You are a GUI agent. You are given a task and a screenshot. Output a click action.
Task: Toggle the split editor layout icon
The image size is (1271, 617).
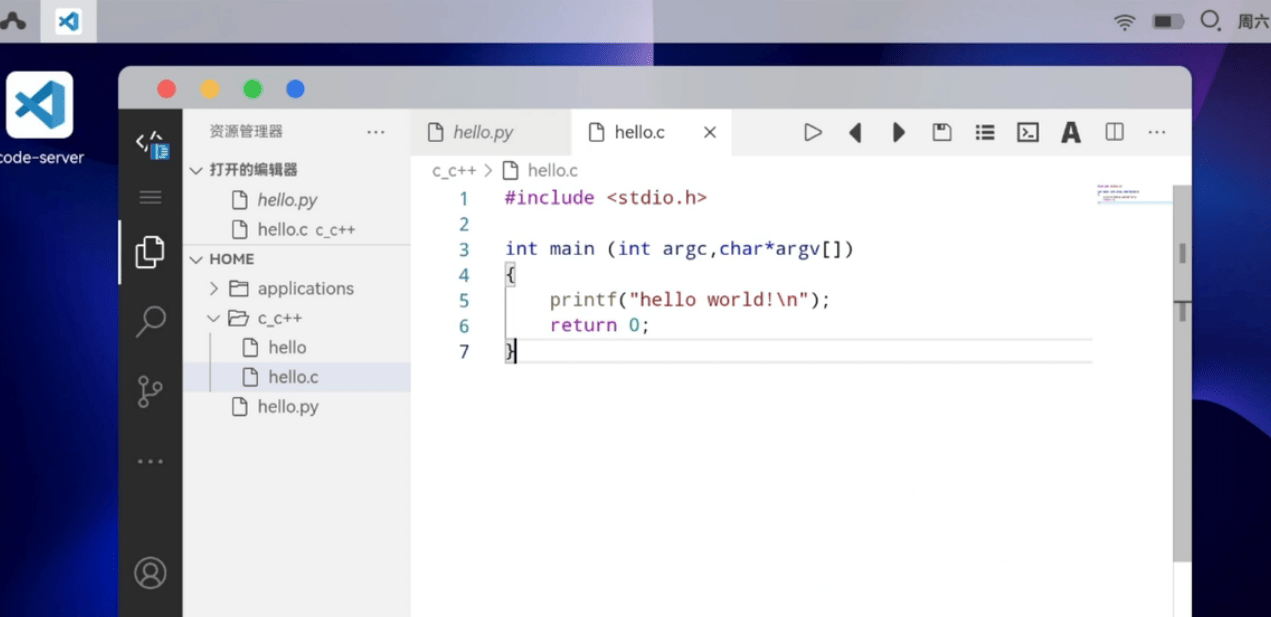1114,132
